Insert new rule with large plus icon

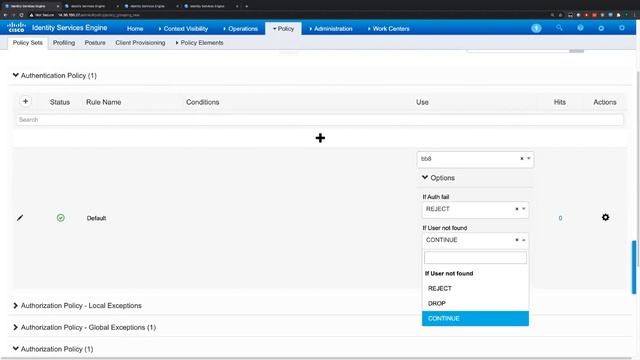tap(320, 138)
